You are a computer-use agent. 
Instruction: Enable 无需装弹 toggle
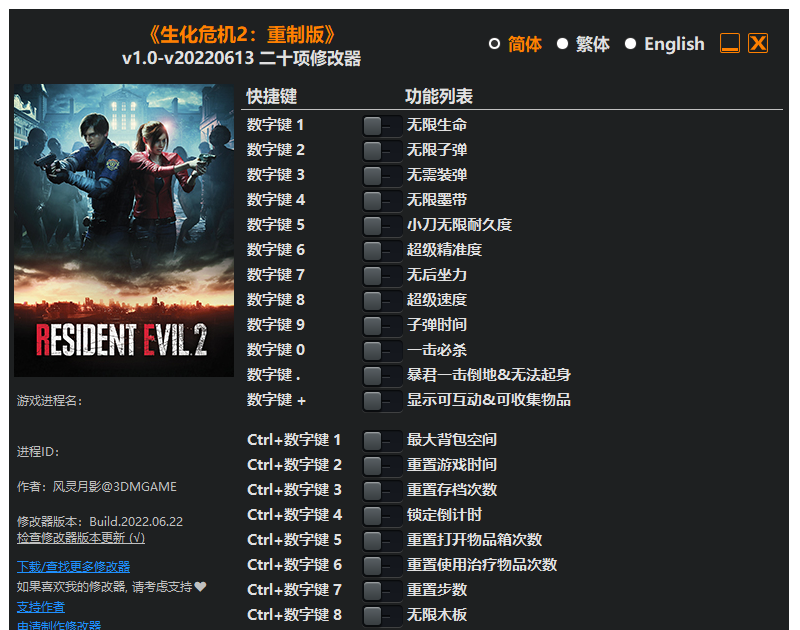382,175
